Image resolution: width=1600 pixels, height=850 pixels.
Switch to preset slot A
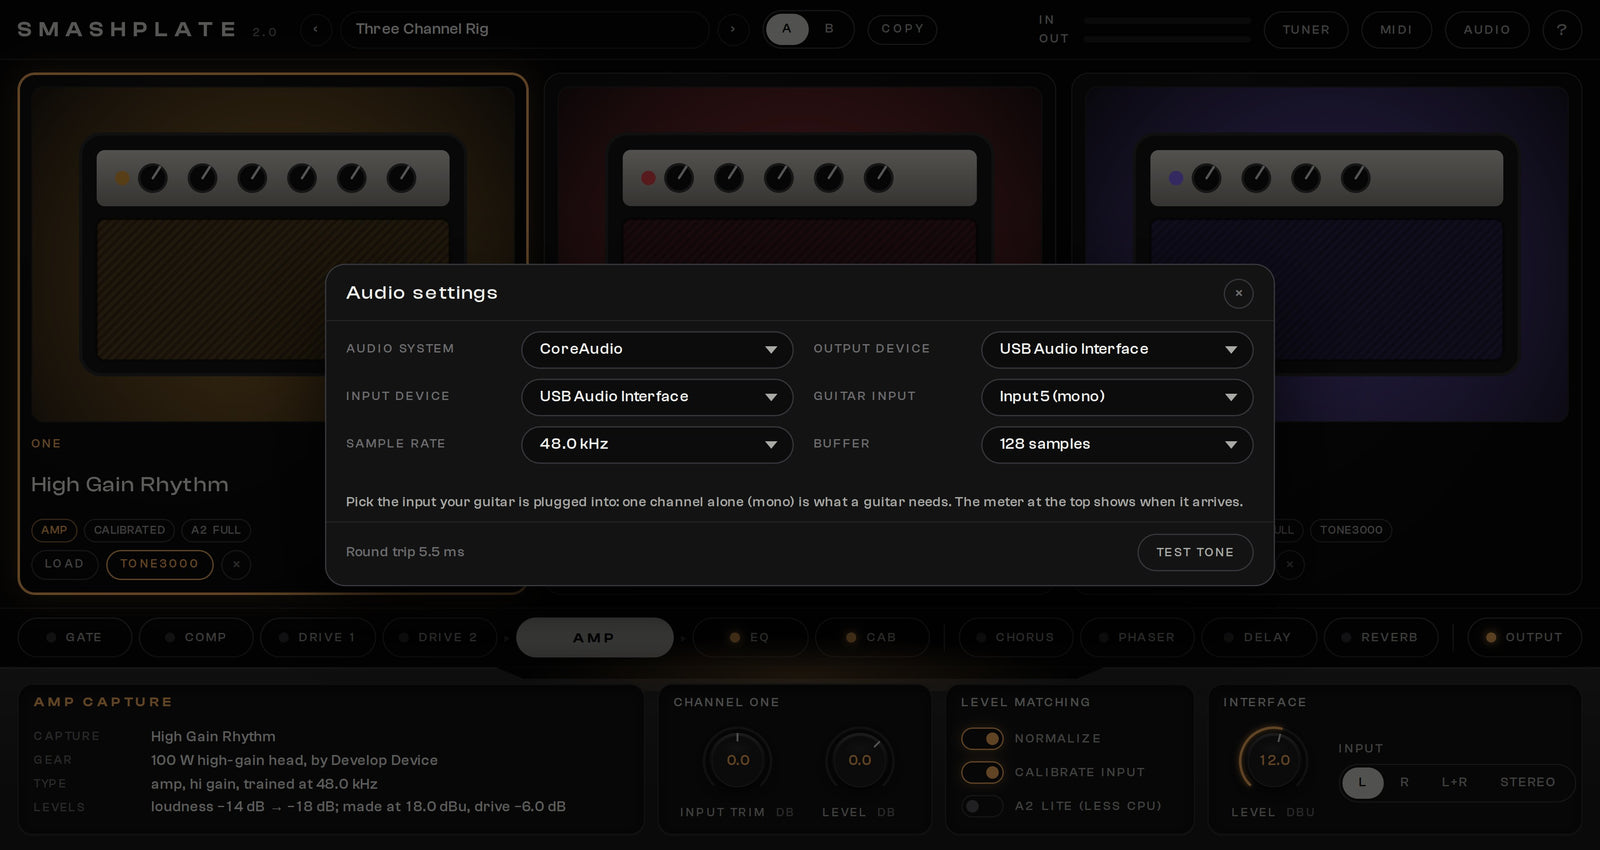787,29
